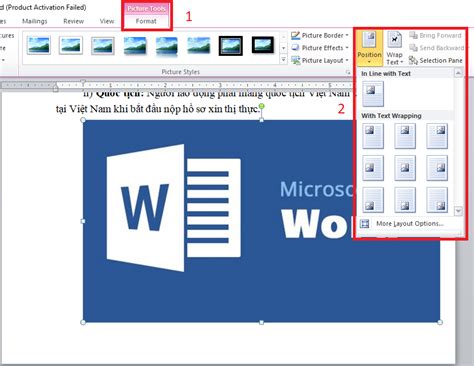
Task: Position picture bottom left with text wrapping
Action: (373, 200)
